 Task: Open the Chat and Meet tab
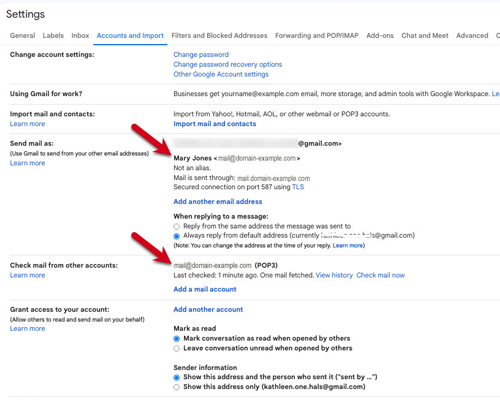coord(425,36)
